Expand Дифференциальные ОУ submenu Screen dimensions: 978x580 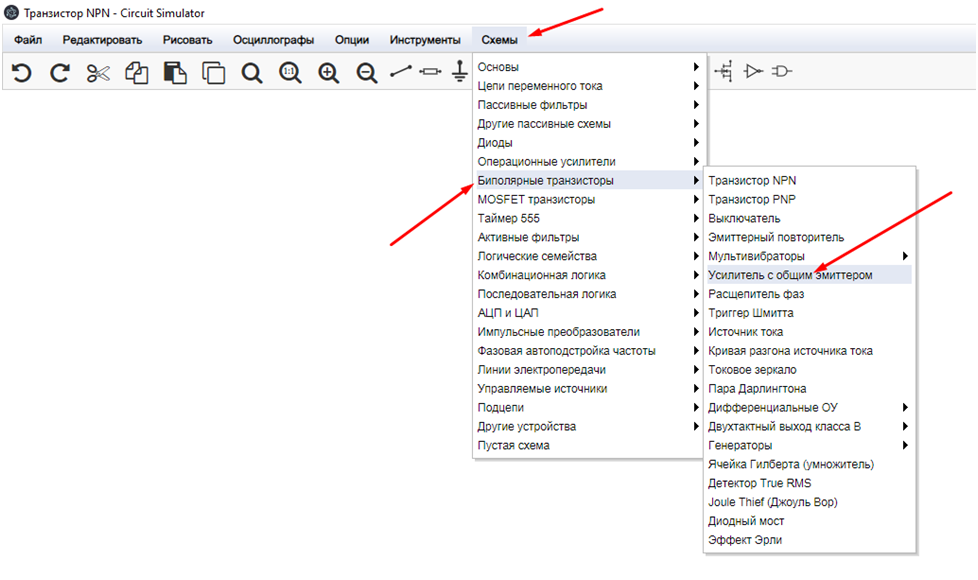809,407
